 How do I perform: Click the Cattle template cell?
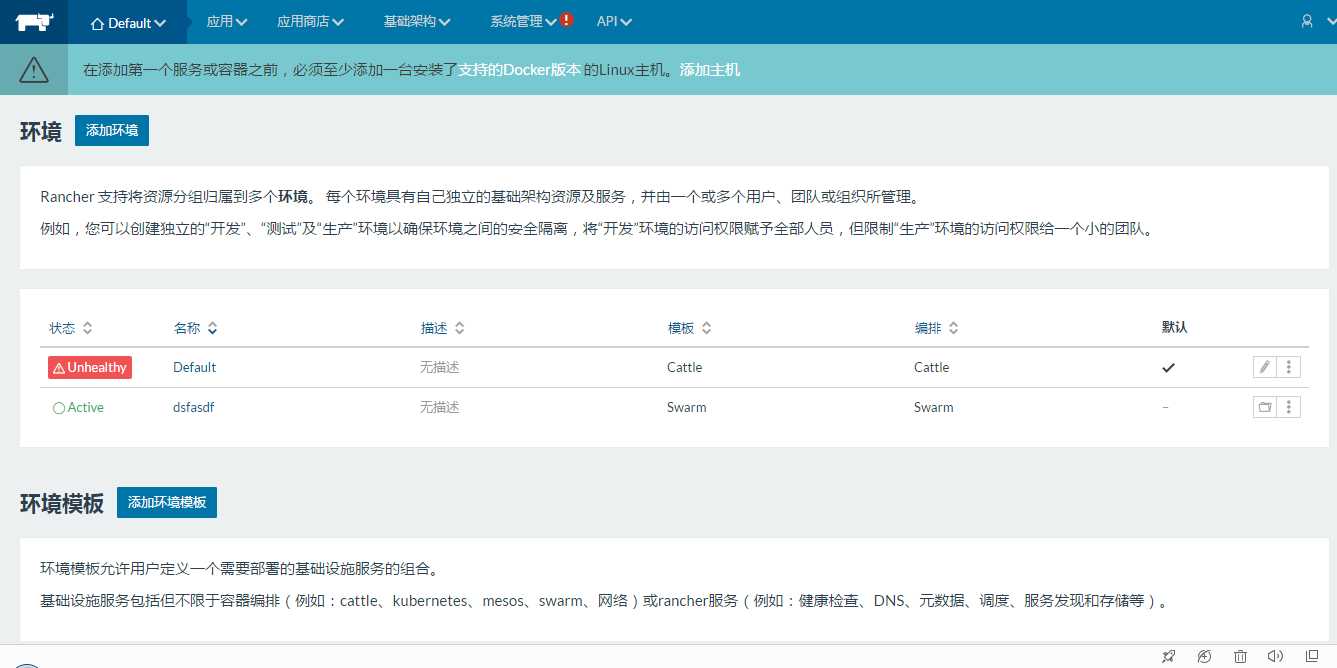684,367
